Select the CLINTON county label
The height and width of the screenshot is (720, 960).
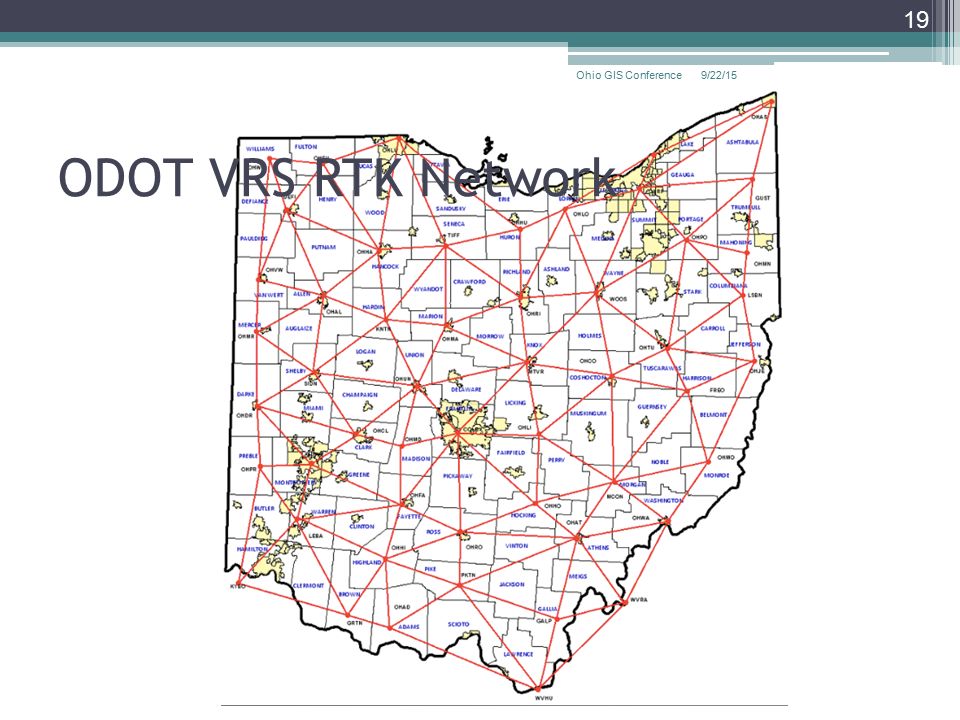click(361, 527)
